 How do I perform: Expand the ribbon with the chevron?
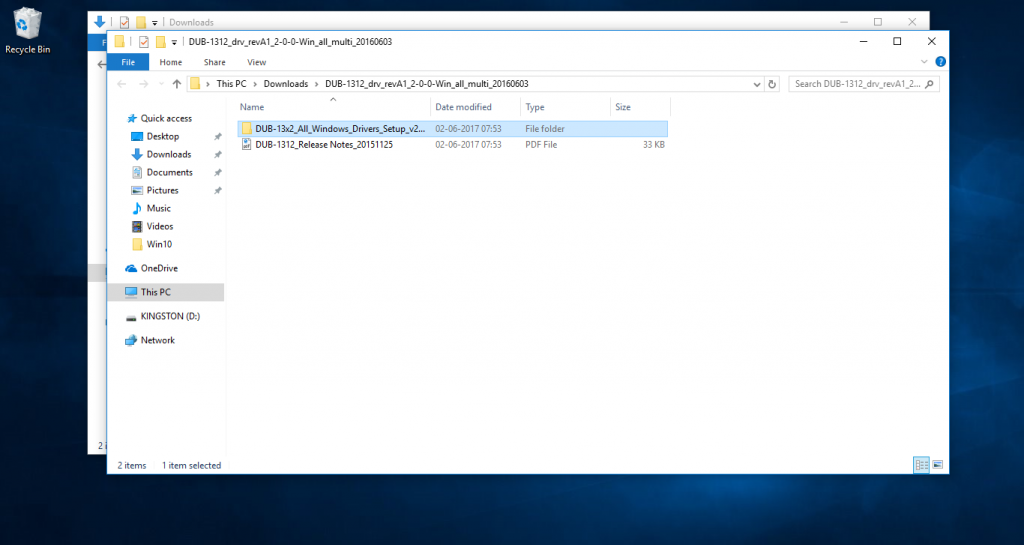pyautogui.click(x=924, y=62)
